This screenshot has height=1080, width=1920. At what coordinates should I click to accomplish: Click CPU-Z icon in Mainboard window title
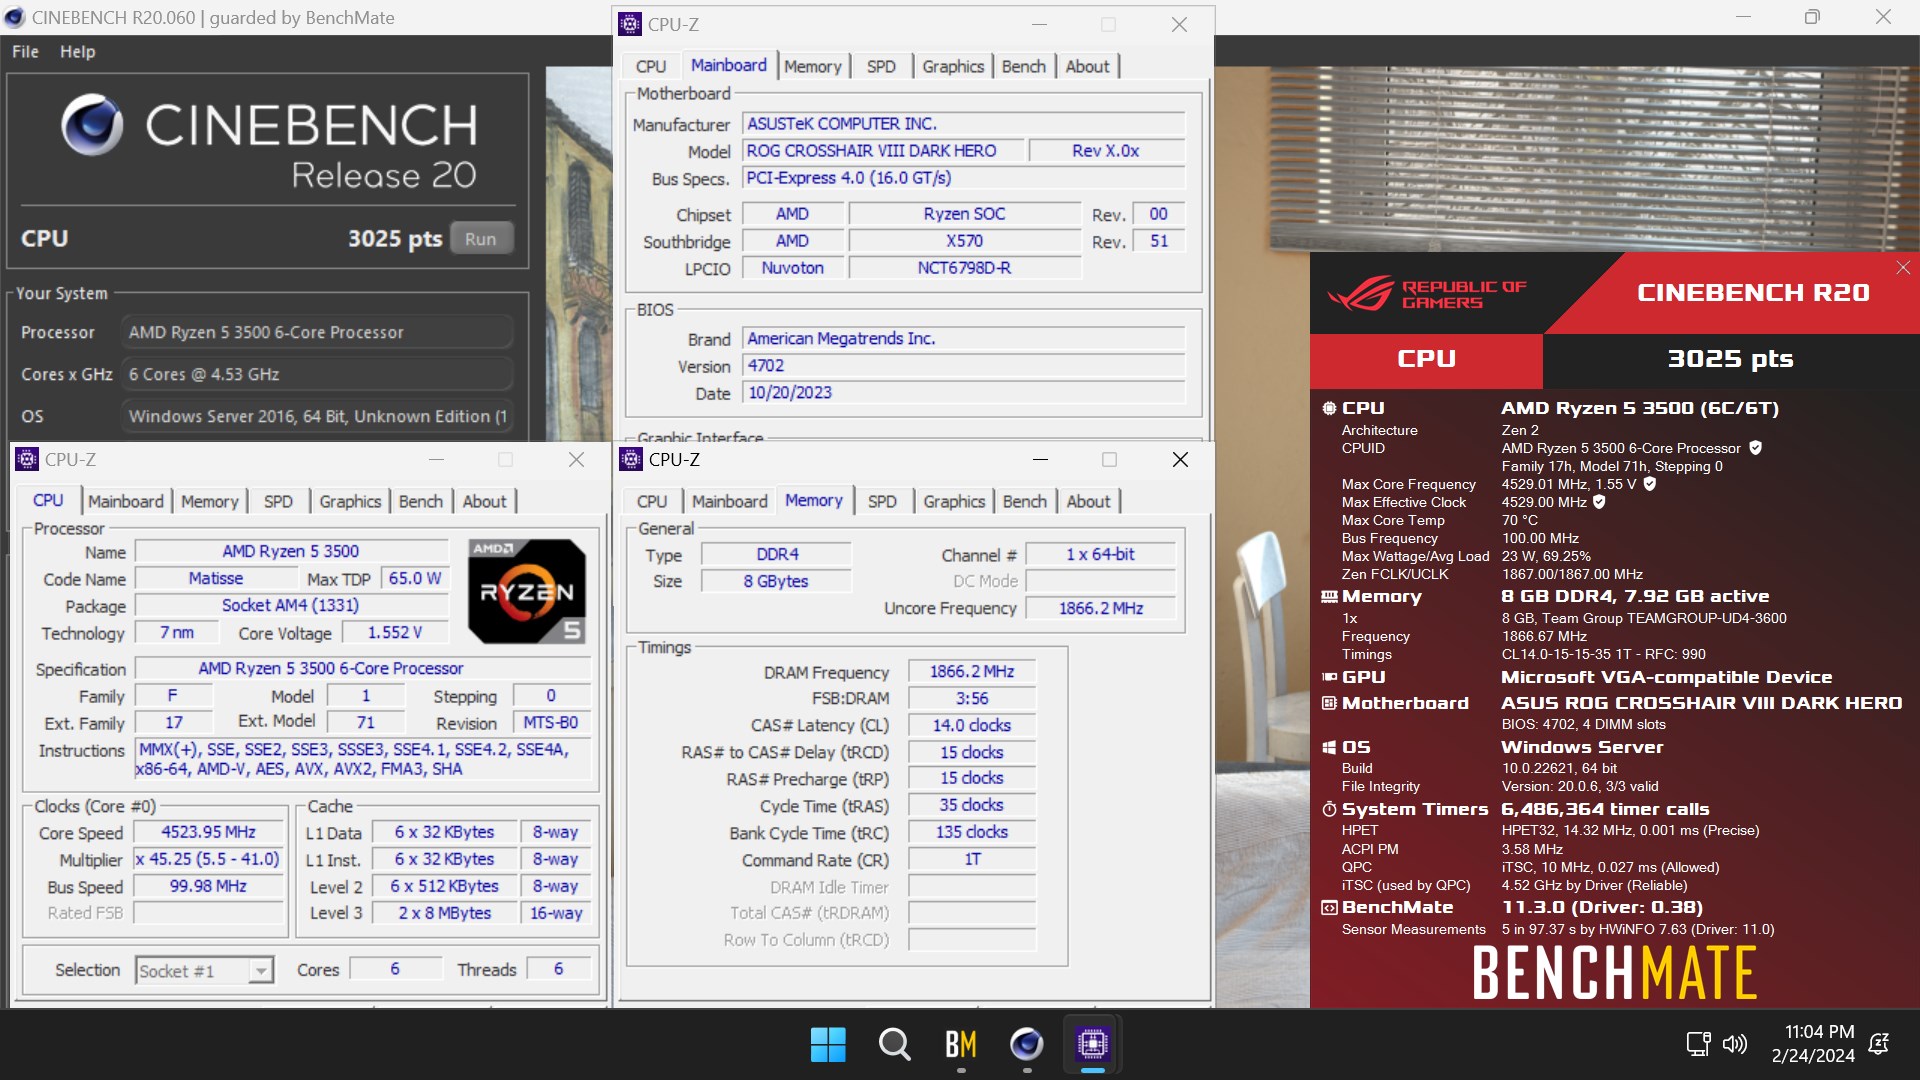click(x=630, y=24)
